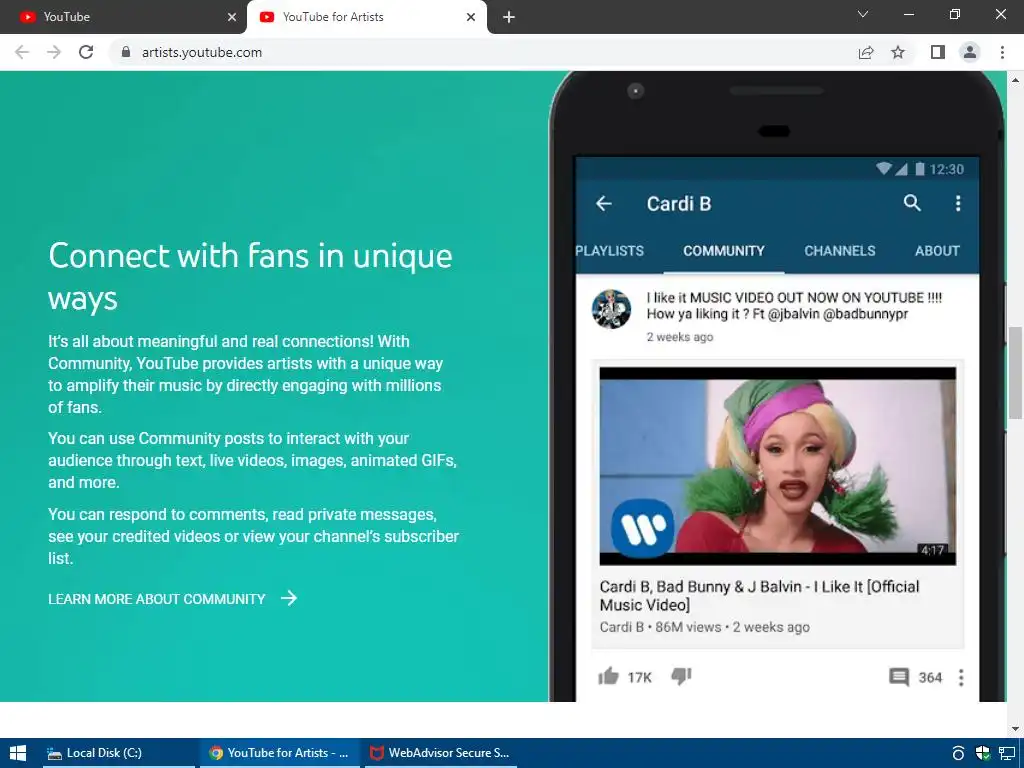Click the browser back arrow
The height and width of the screenshot is (768, 1024).
pyautogui.click(x=22, y=52)
